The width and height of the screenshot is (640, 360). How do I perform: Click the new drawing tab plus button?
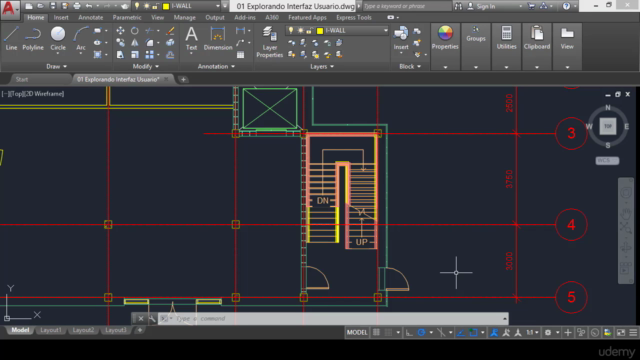point(183,79)
